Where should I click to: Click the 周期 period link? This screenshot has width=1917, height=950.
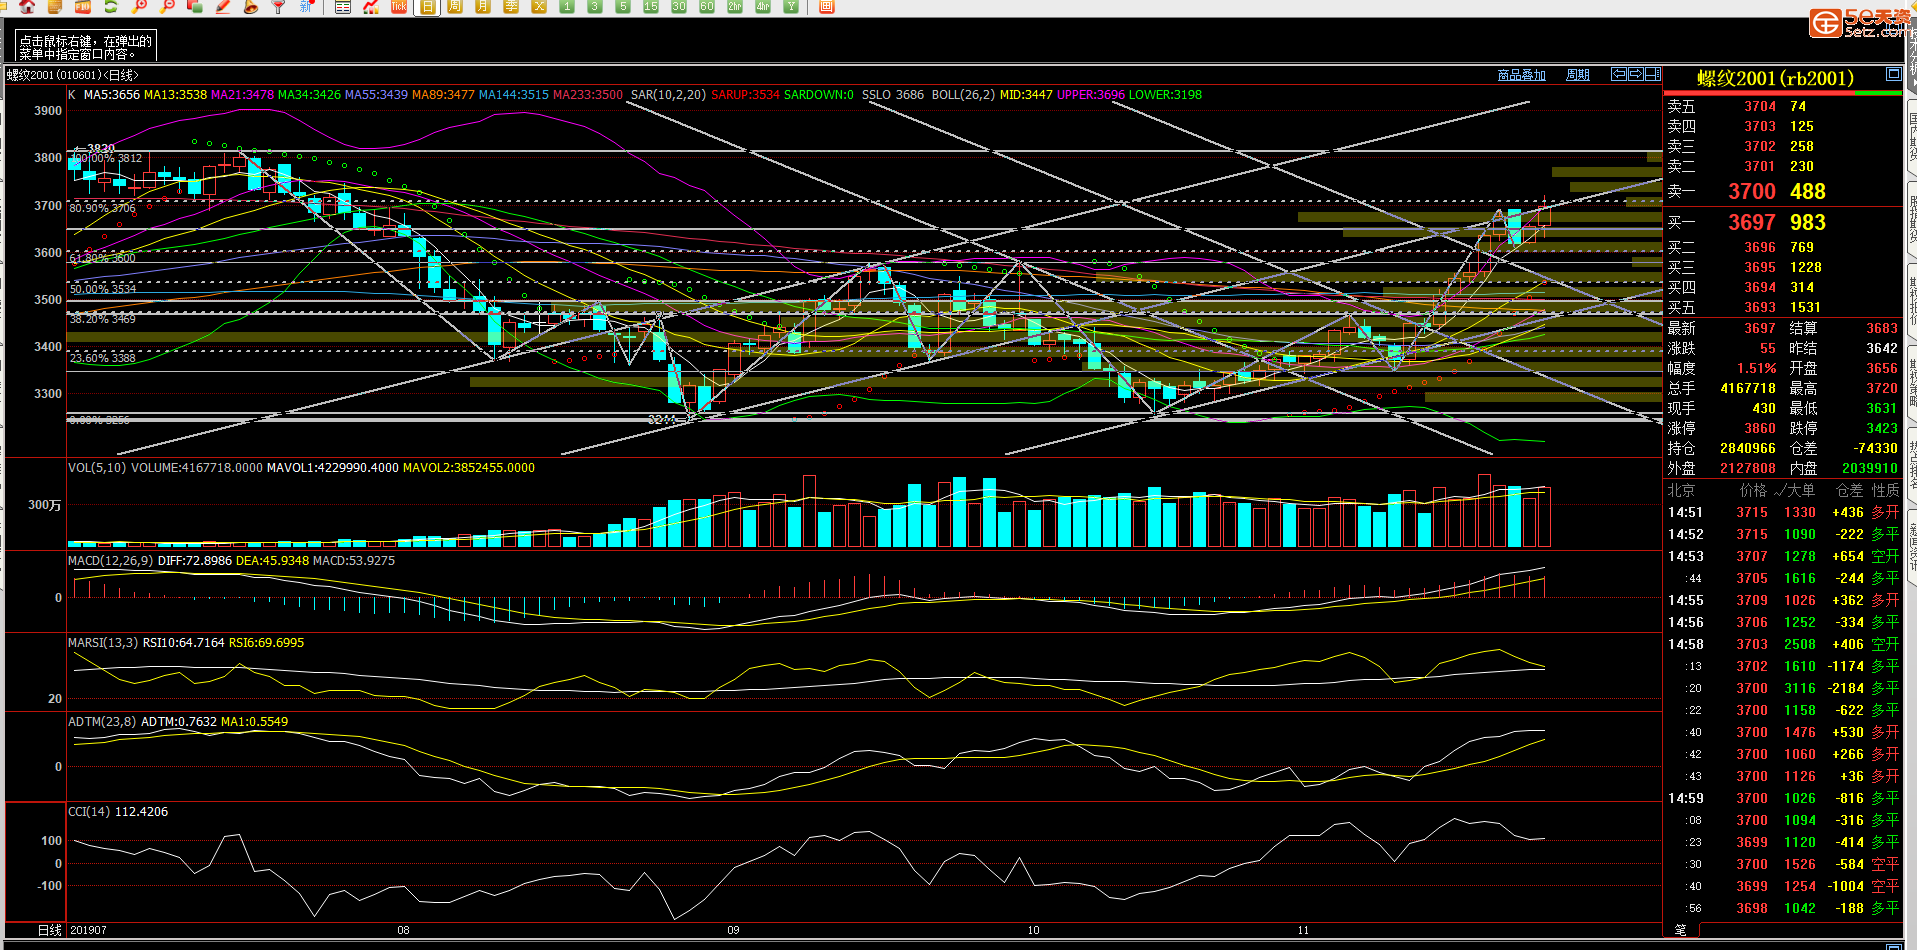[x=1577, y=75]
